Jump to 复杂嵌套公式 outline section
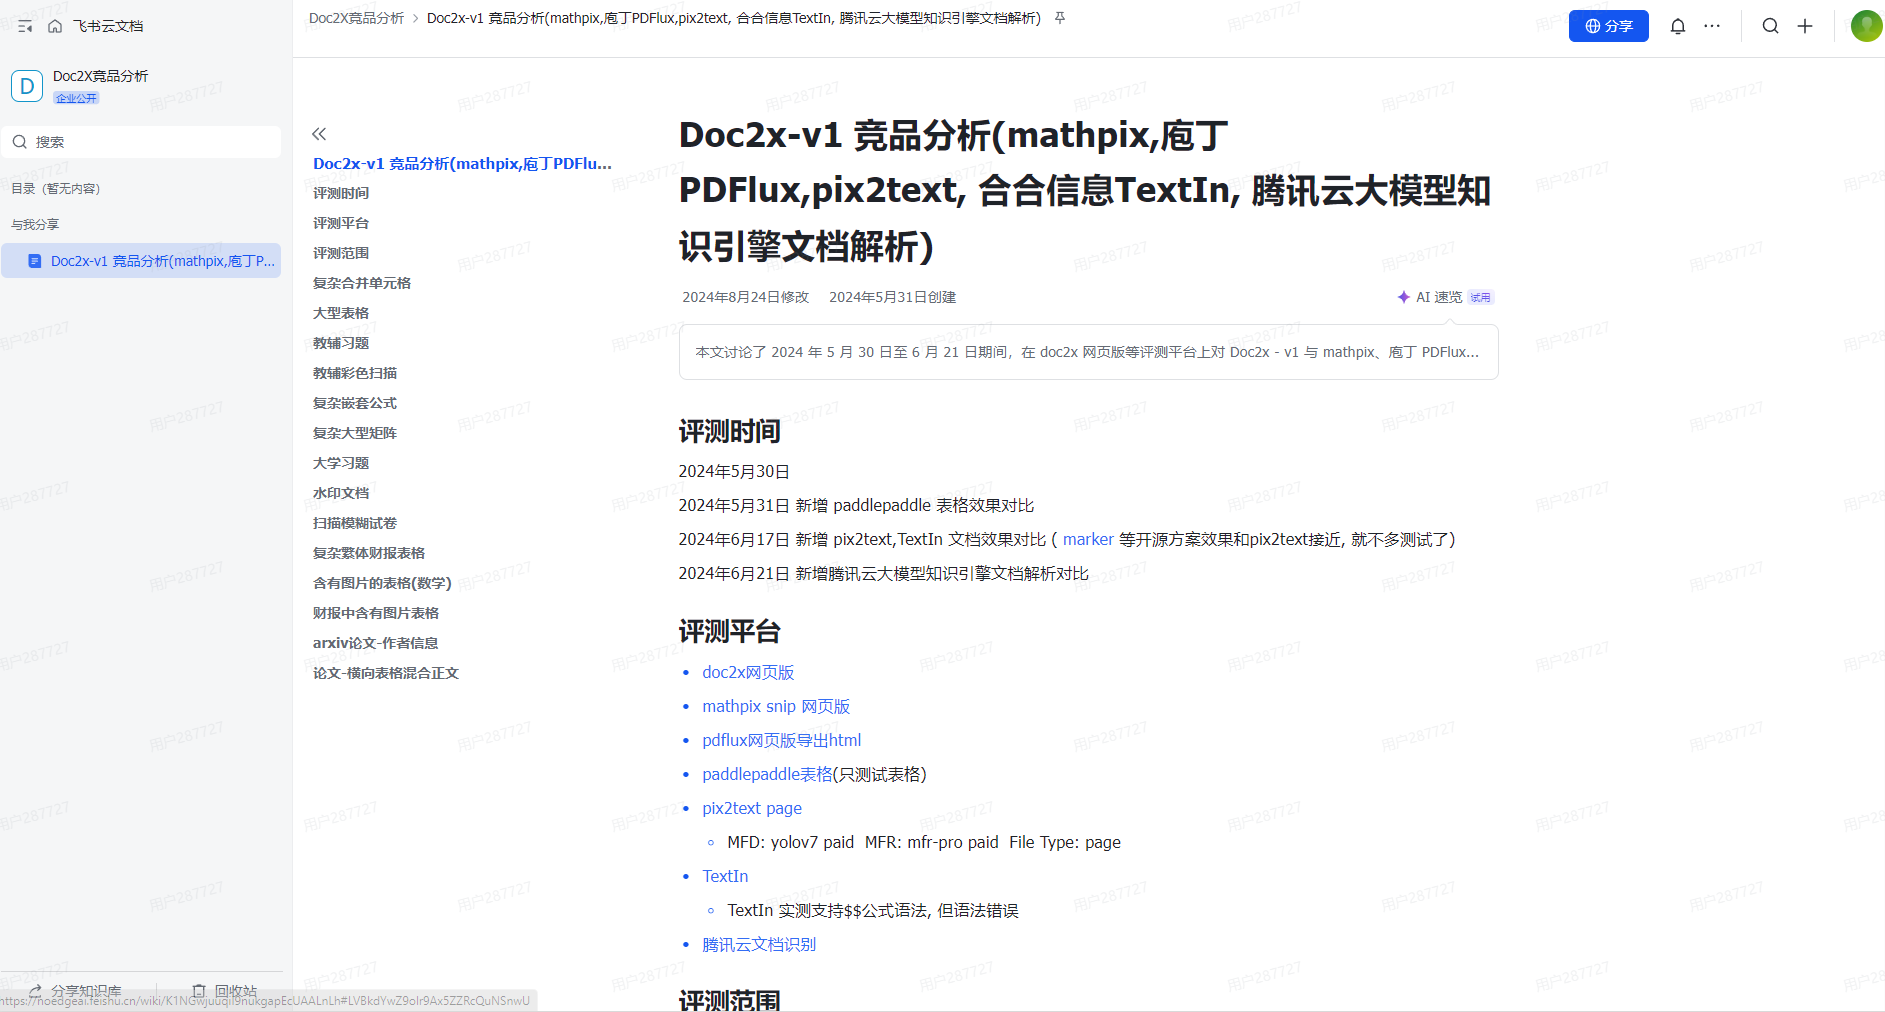Screen dimensions: 1885x1012 pos(355,403)
